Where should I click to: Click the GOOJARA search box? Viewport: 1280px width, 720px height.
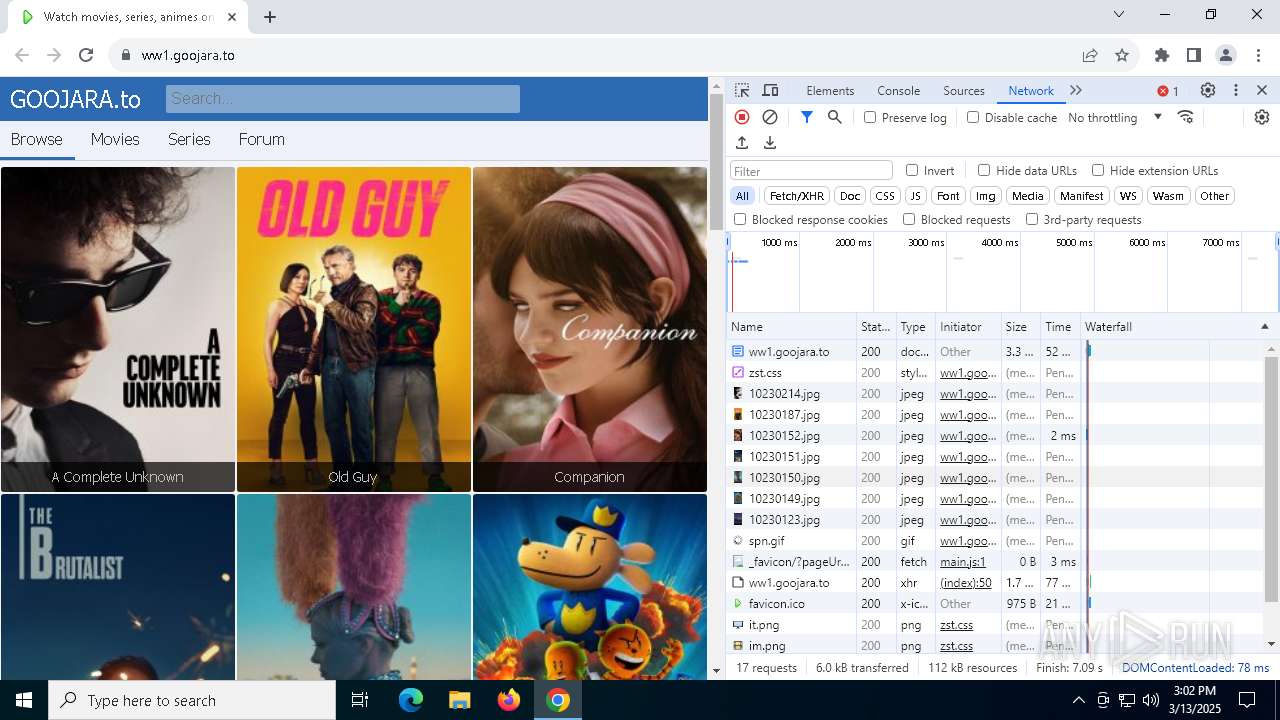343,98
